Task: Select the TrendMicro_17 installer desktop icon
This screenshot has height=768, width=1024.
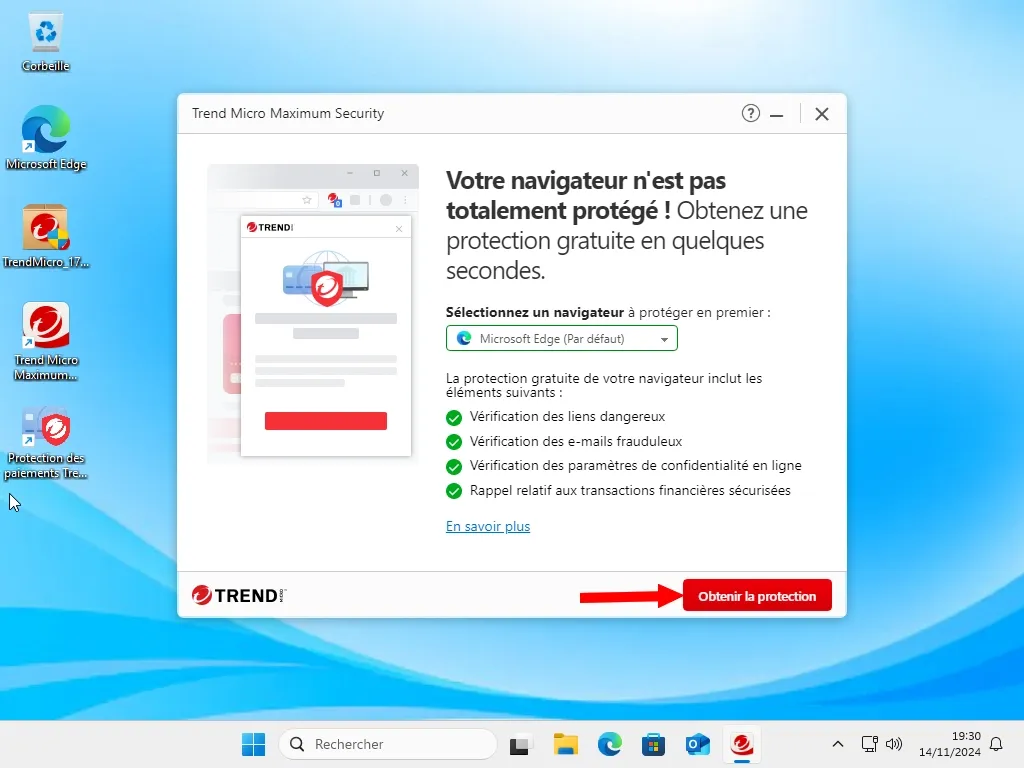Action: tap(46, 236)
